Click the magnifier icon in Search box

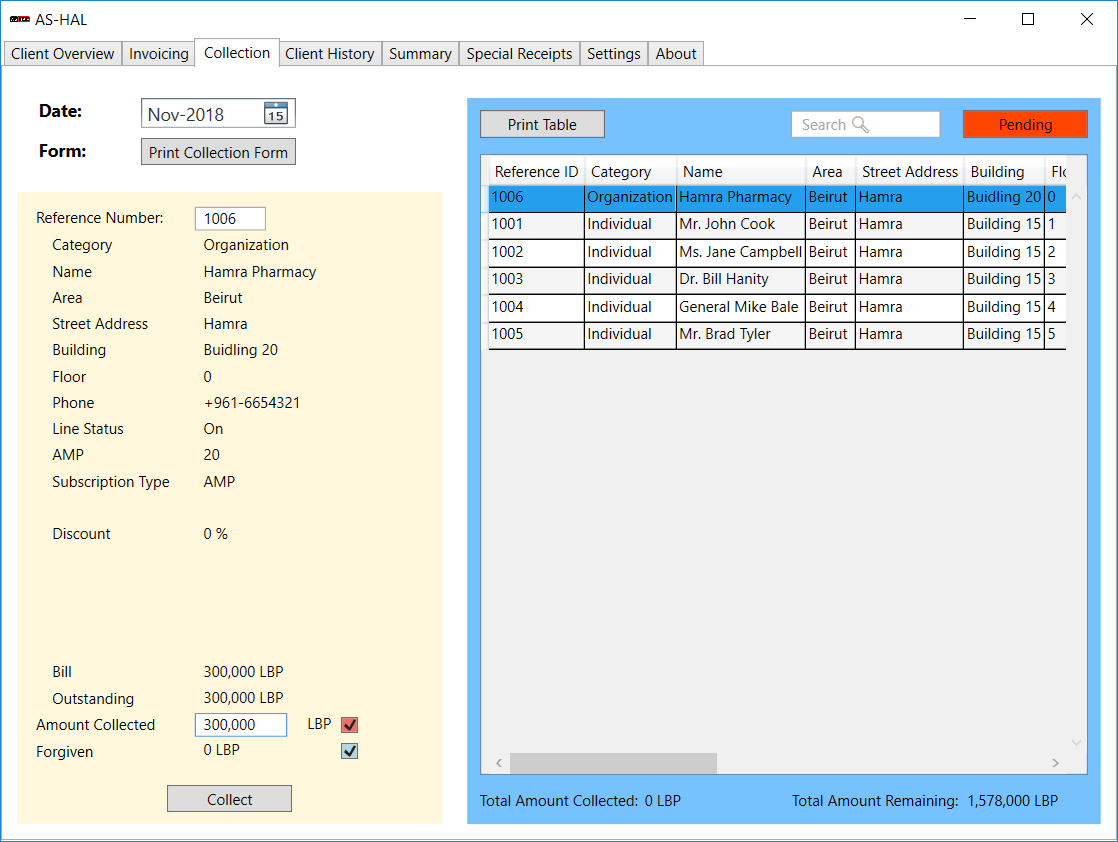[x=860, y=124]
